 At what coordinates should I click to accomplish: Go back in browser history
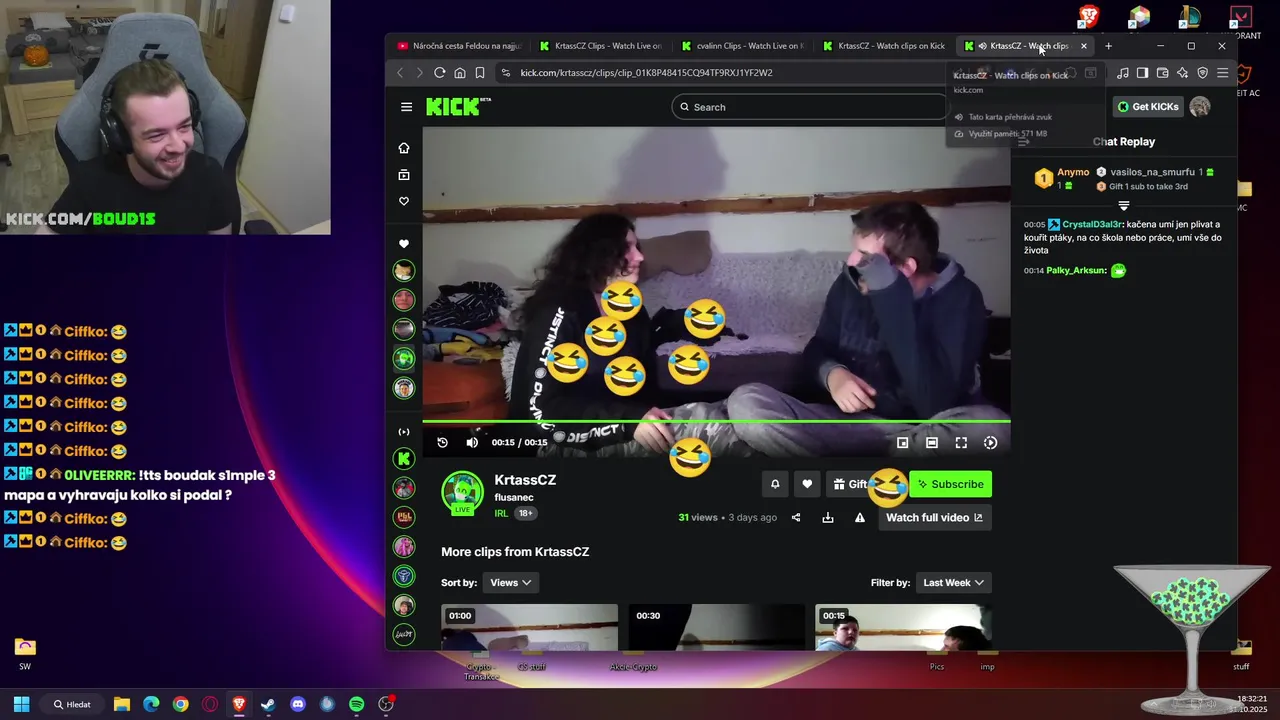pyautogui.click(x=400, y=73)
